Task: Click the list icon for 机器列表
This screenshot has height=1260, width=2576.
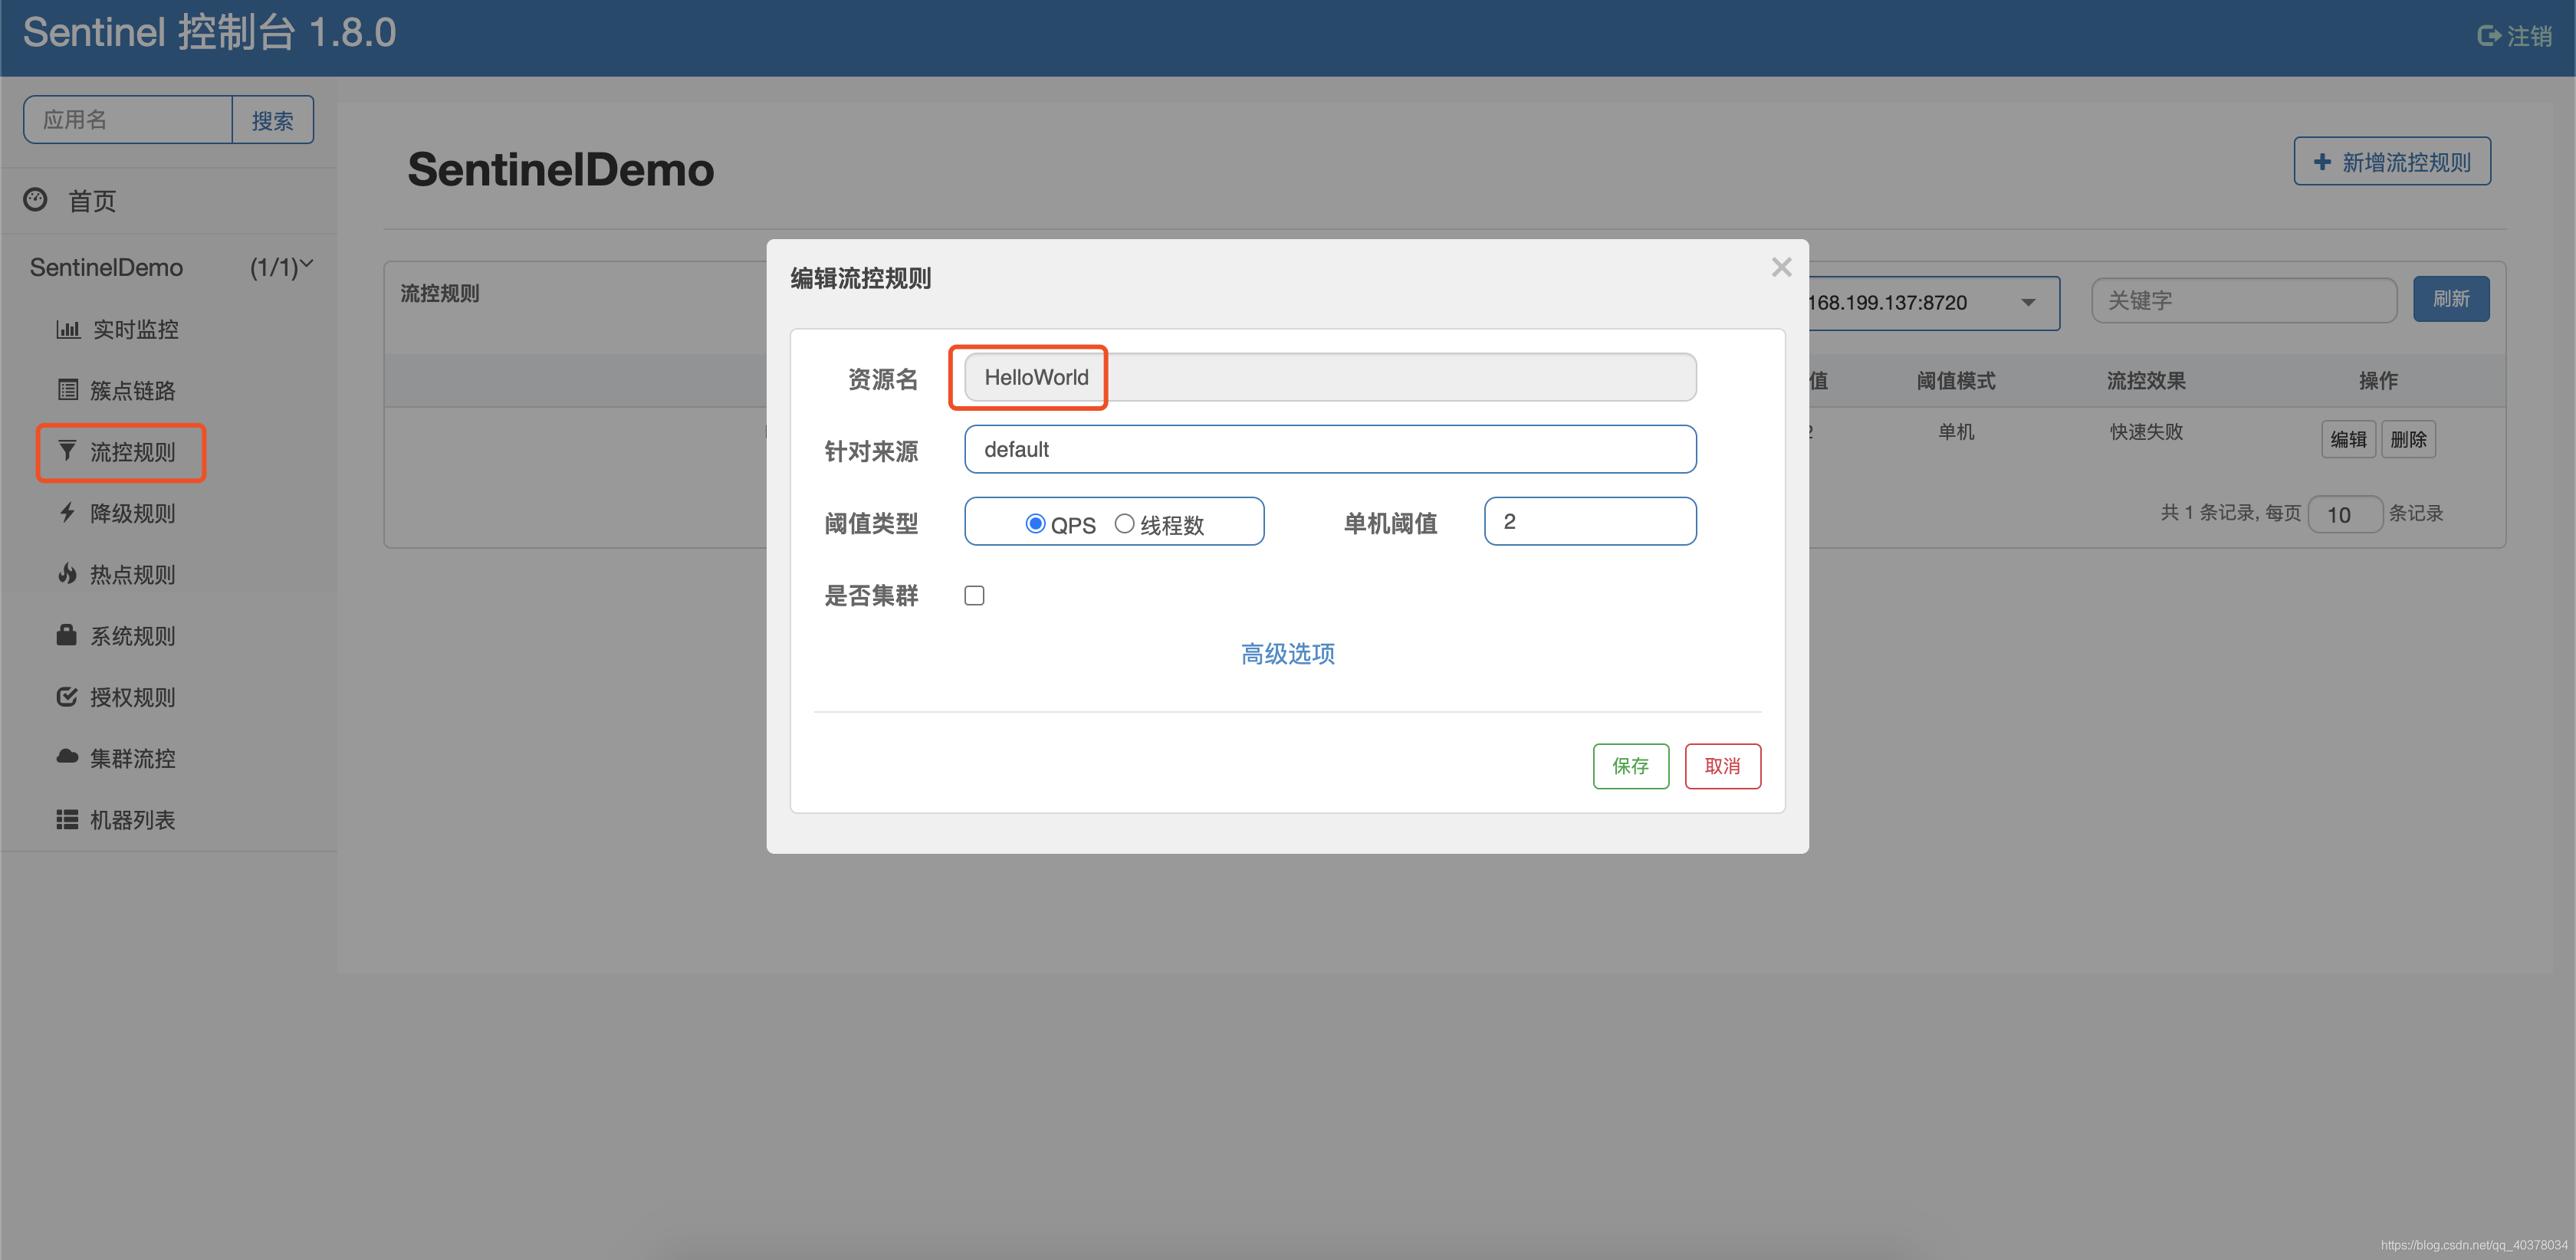Action: pyautogui.click(x=67, y=819)
